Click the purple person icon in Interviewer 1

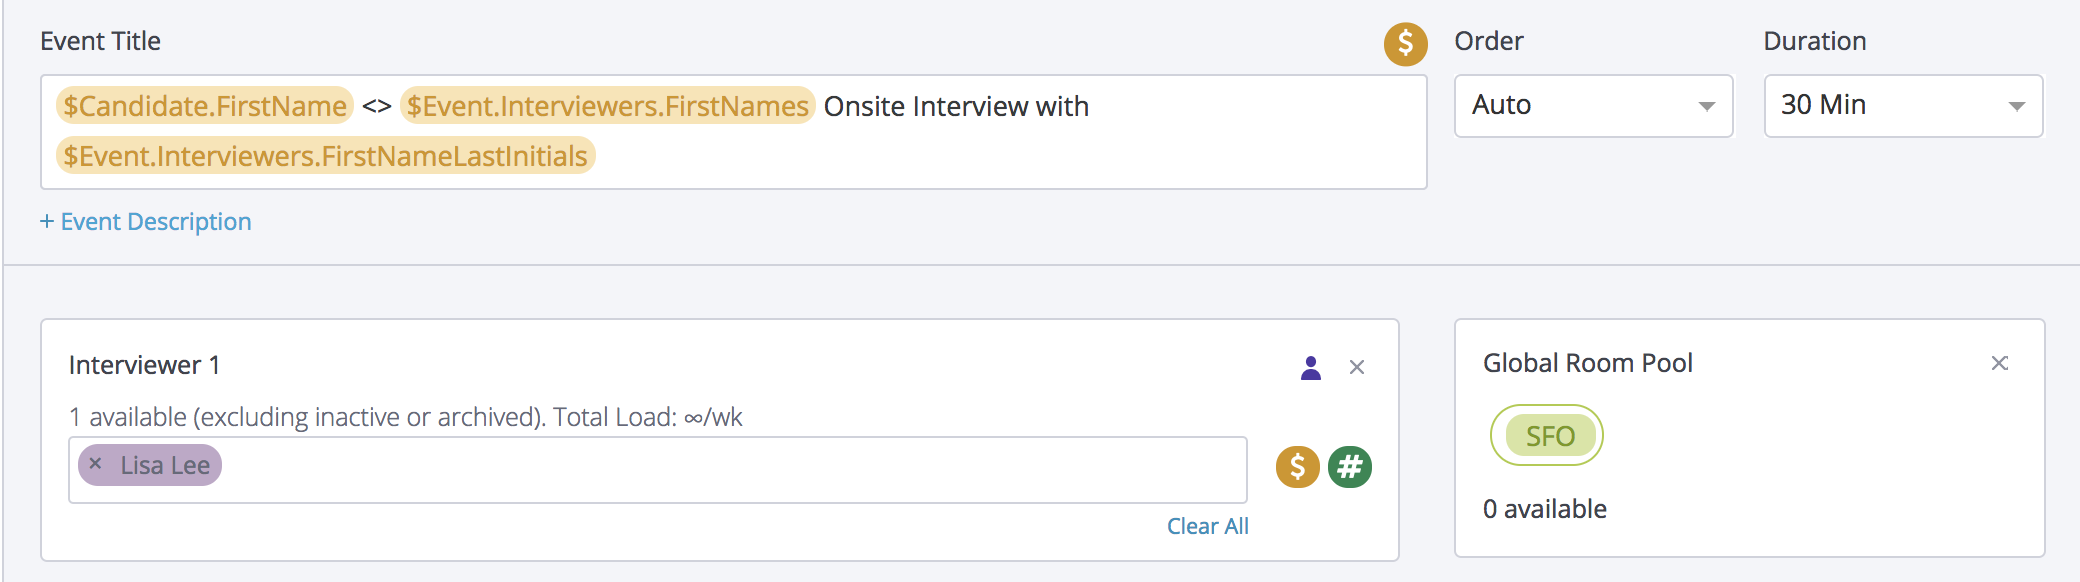(x=1311, y=368)
